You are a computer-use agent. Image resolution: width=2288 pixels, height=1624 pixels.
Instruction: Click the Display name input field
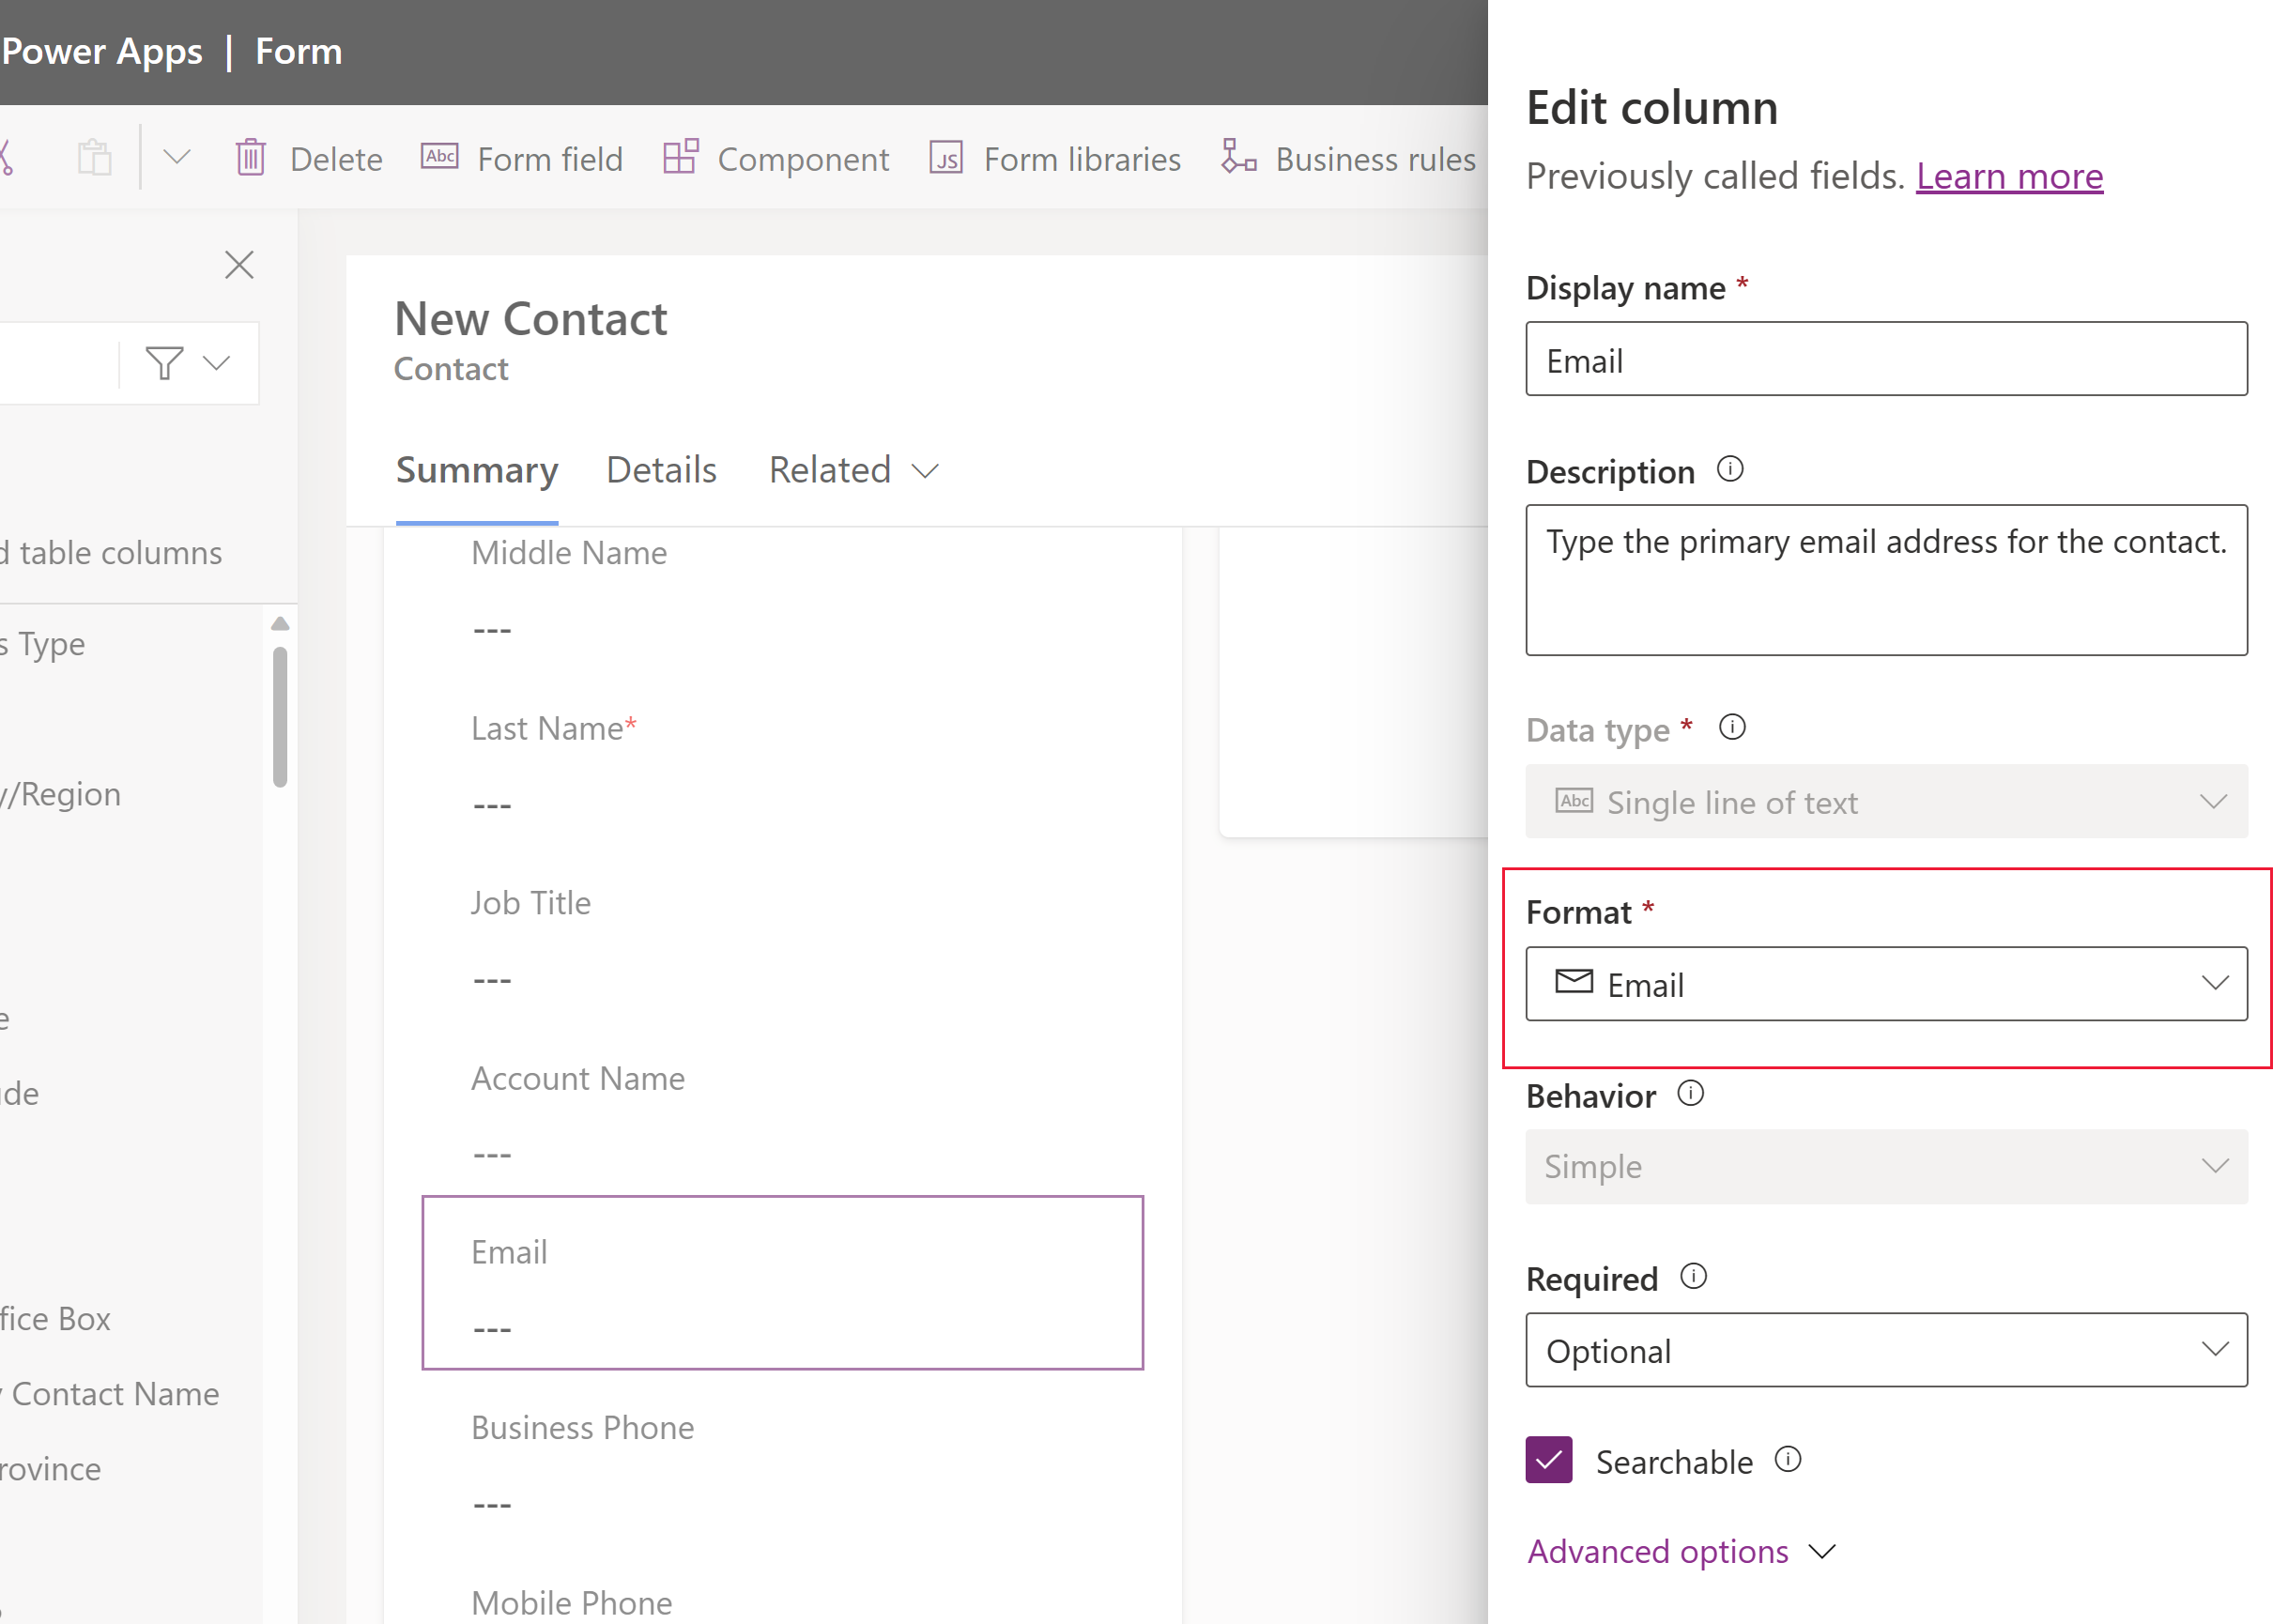click(1887, 359)
